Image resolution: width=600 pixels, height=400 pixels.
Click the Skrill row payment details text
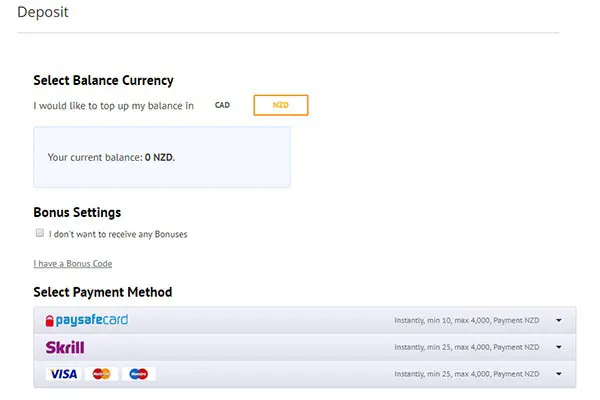[x=466, y=348]
